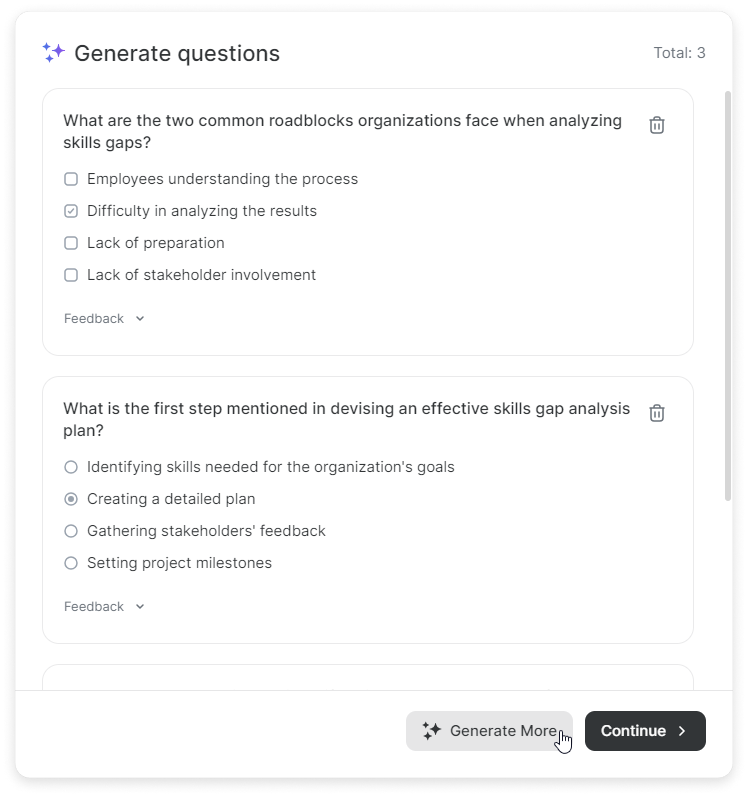Tick the 'Lack of preparation' checkbox
The width and height of the screenshot is (748, 797).
pyautogui.click(x=71, y=243)
